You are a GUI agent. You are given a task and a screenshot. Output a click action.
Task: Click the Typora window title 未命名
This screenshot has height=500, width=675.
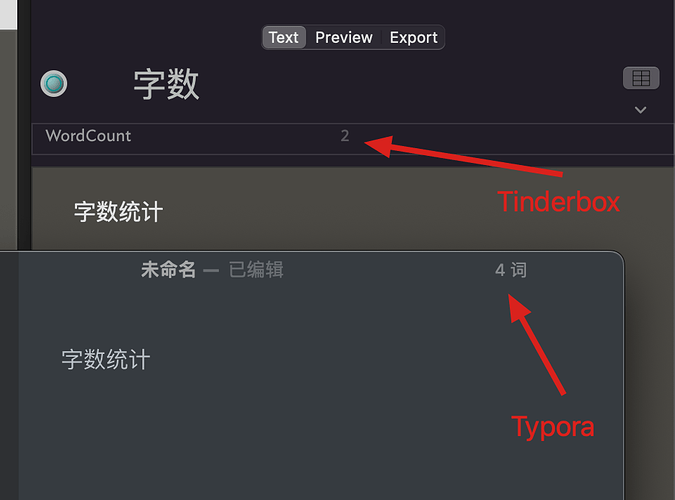168,270
